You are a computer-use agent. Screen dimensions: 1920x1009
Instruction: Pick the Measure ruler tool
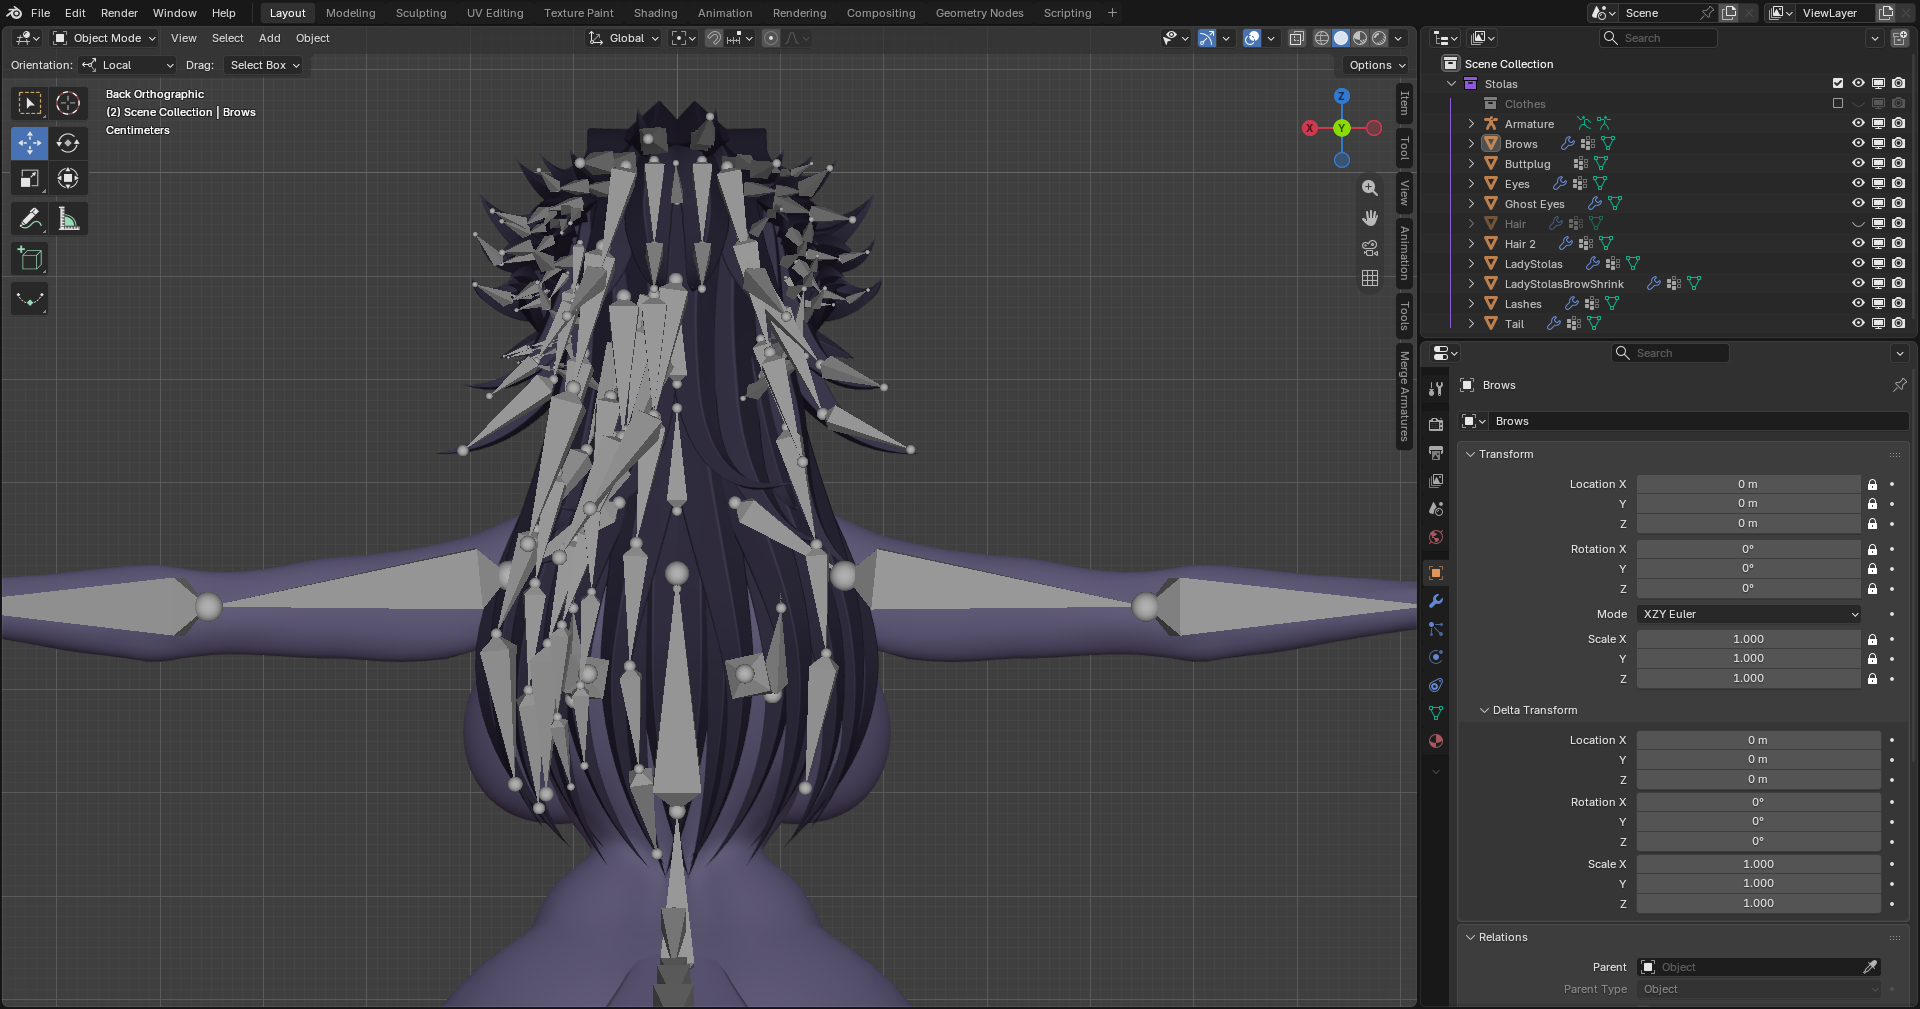(68, 219)
